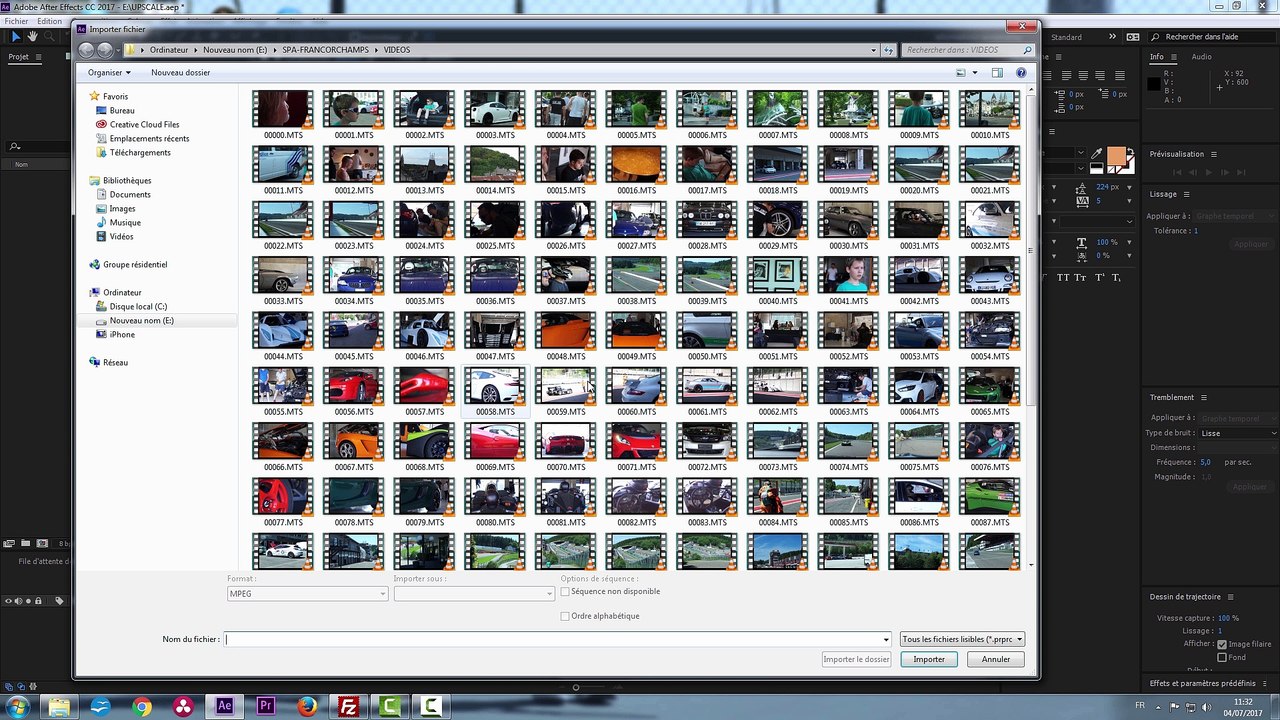Click the Windows Start button
This screenshot has width=1280, height=720.
(x=18, y=707)
